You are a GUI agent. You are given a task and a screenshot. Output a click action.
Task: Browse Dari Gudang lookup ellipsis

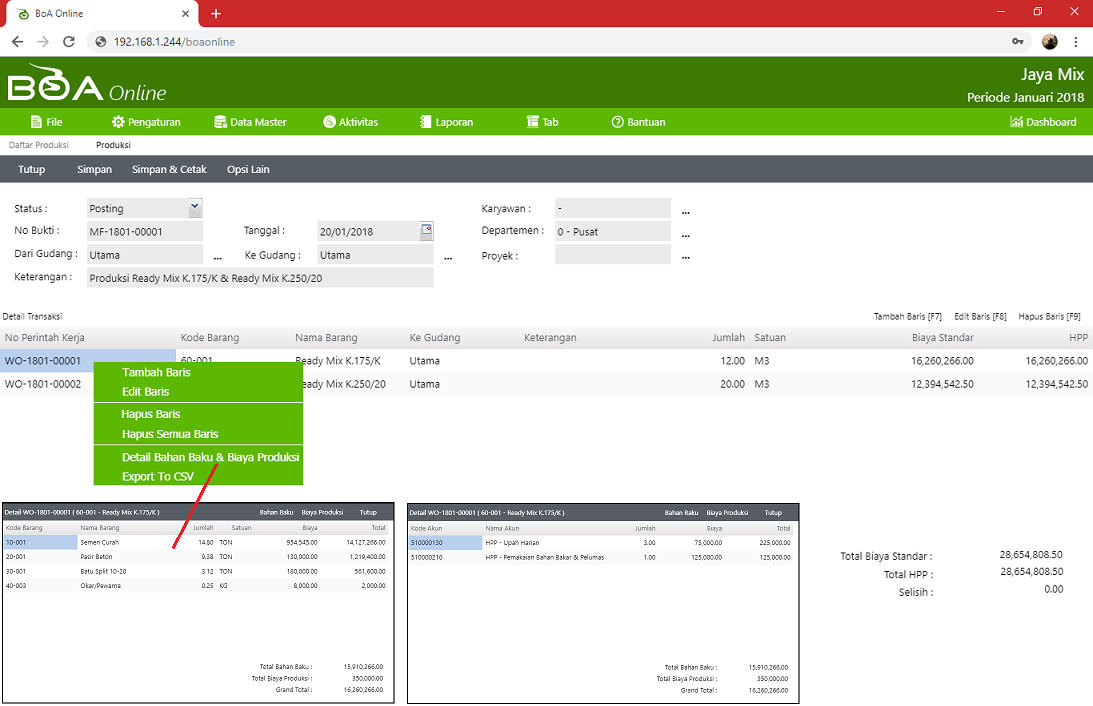218,256
